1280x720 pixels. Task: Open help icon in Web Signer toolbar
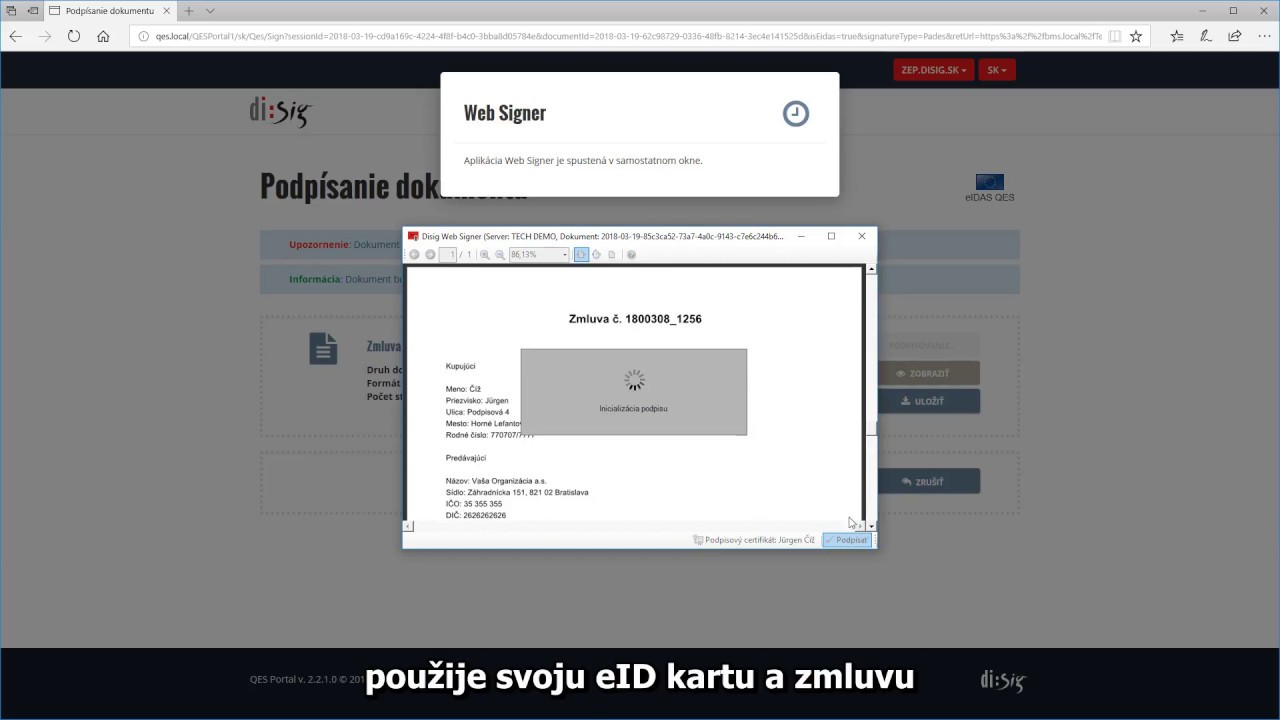coord(631,255)
